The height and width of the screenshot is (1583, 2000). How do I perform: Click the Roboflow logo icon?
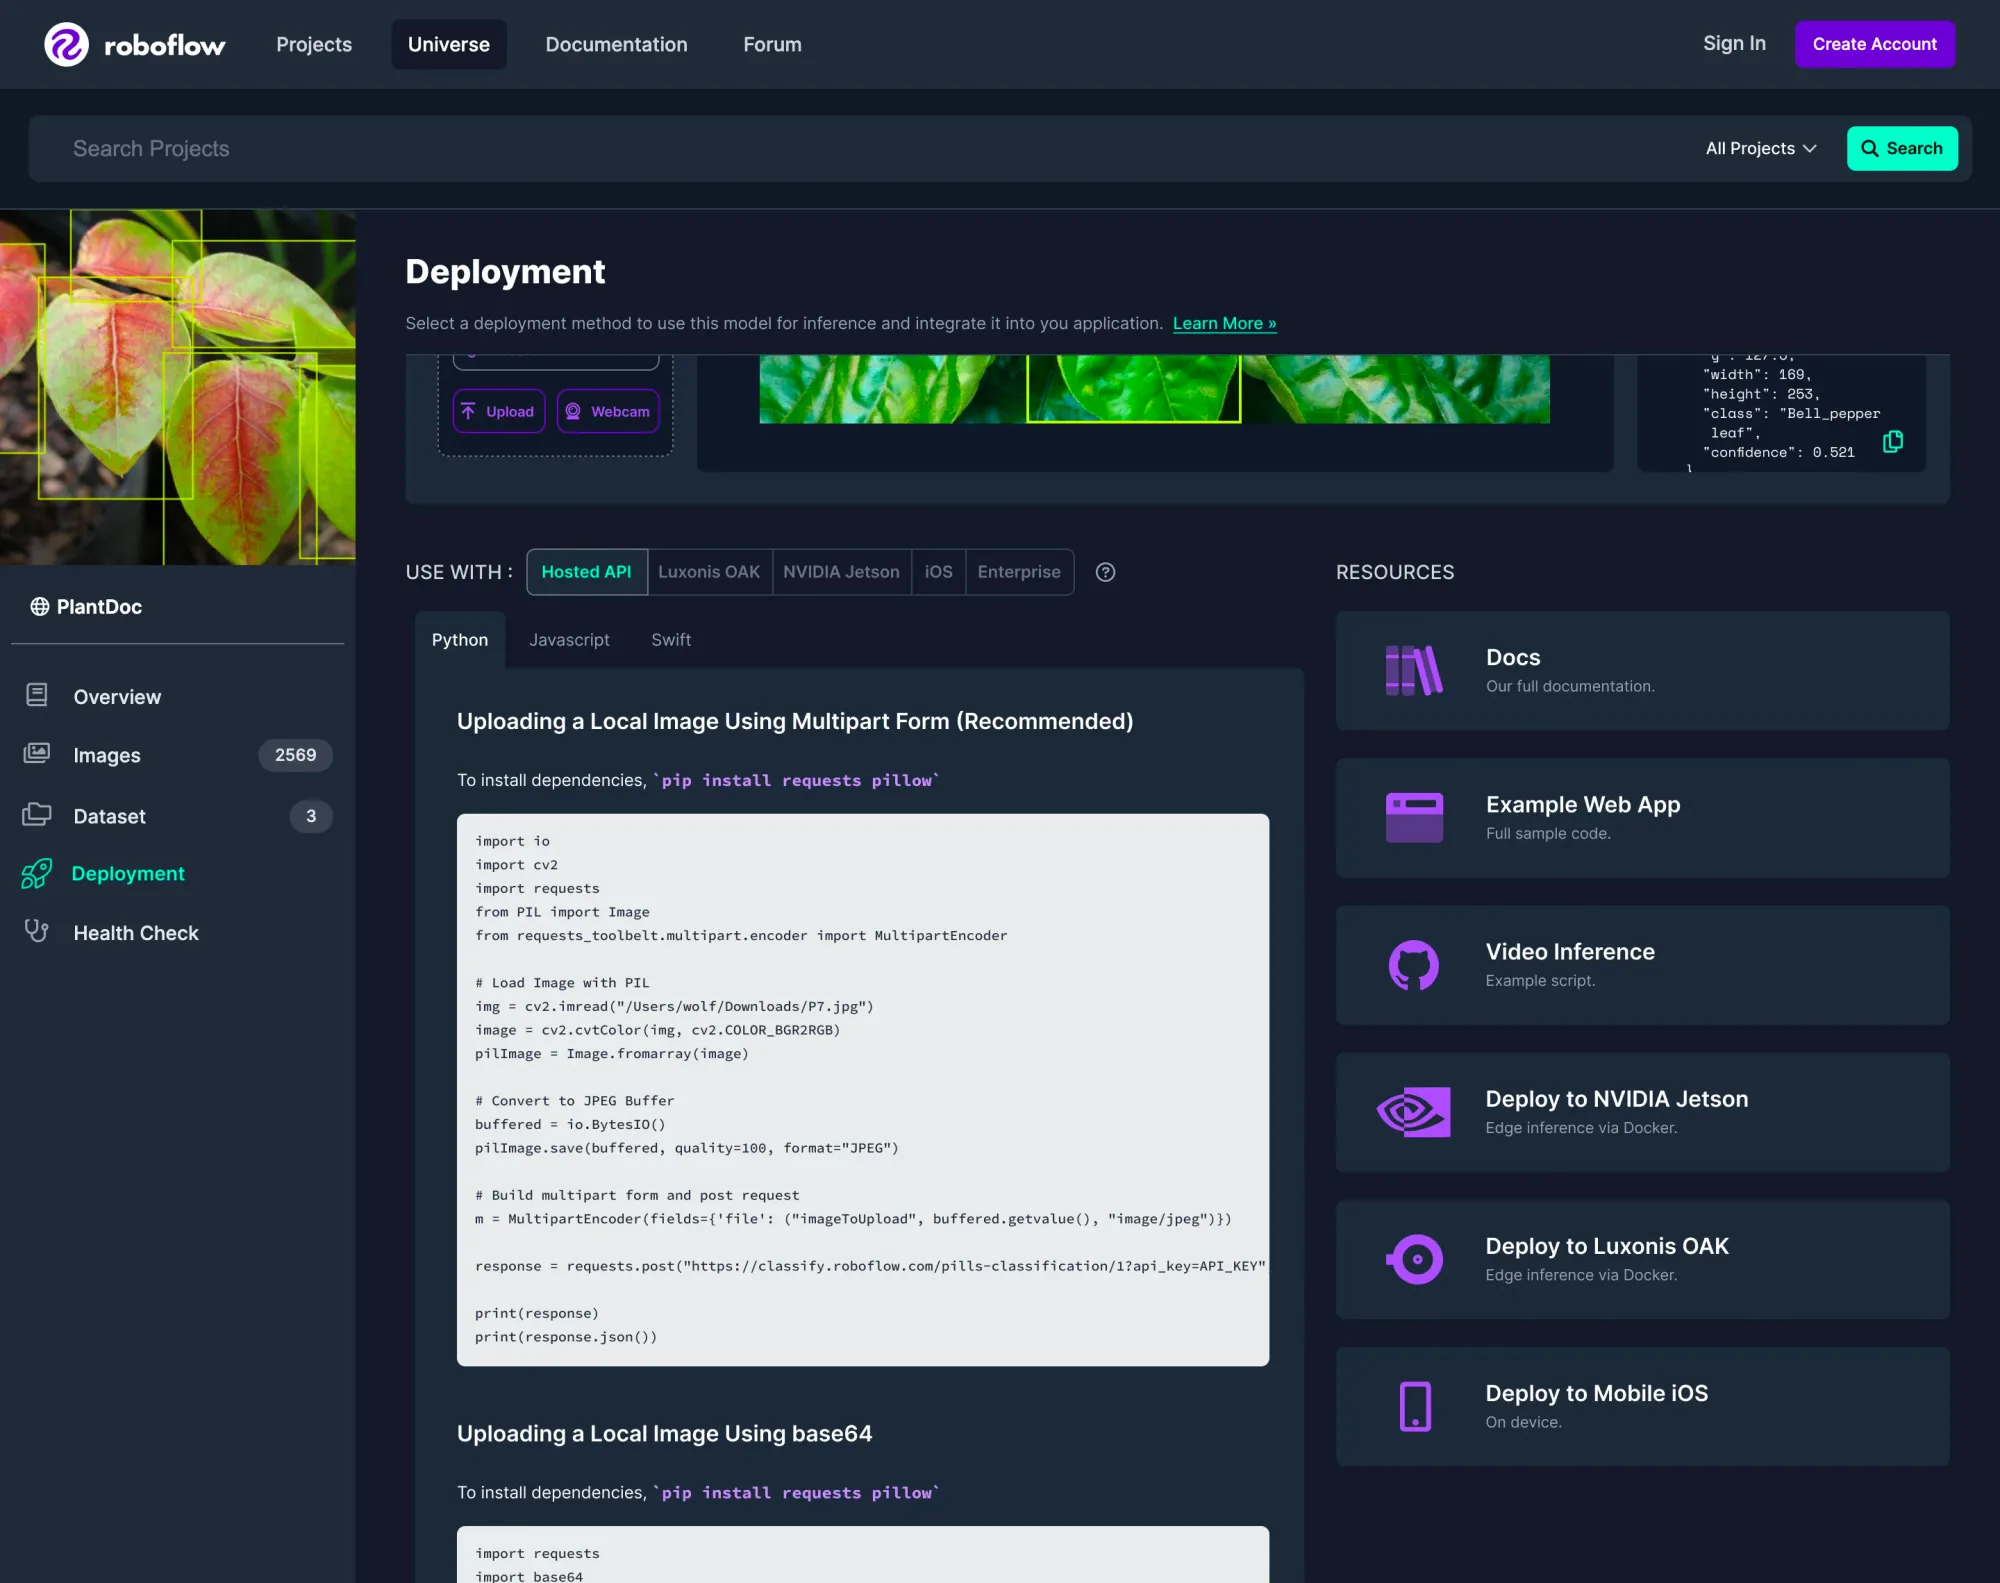point(66,45)
